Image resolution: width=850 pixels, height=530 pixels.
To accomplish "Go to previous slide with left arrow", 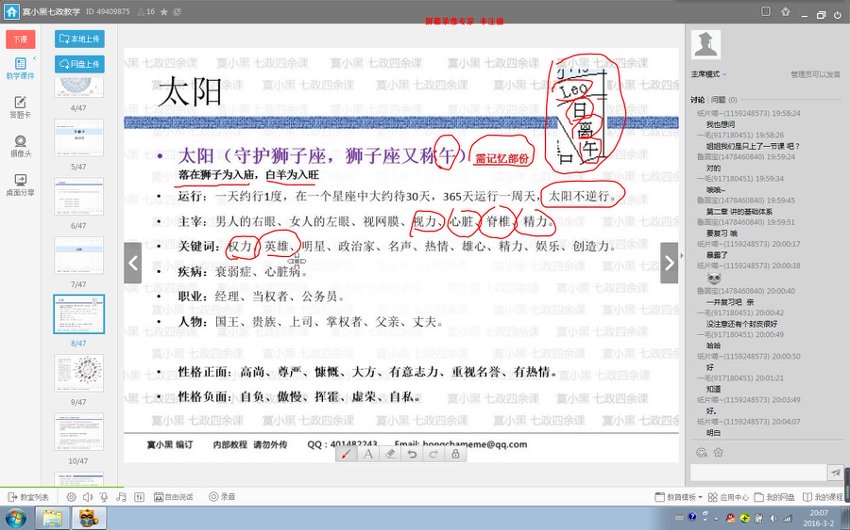I will point(133,263).
